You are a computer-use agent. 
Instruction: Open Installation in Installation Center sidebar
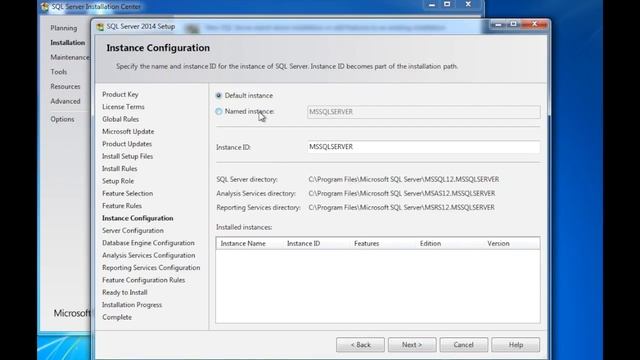click(68, 42)
